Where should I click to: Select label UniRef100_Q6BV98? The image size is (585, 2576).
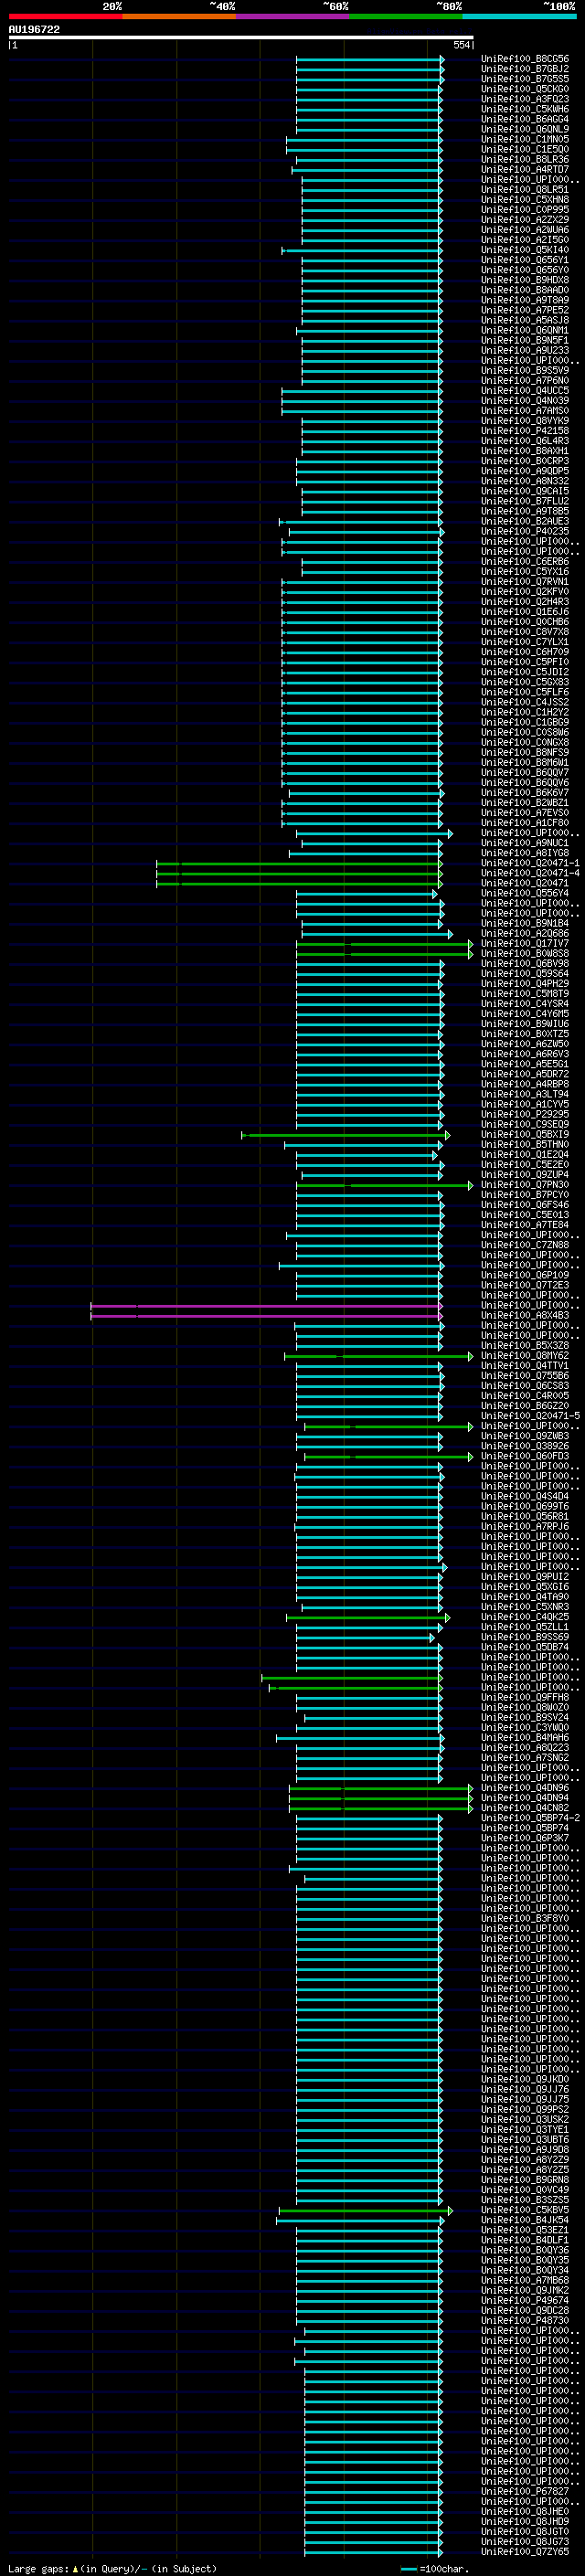click(524, 963)
